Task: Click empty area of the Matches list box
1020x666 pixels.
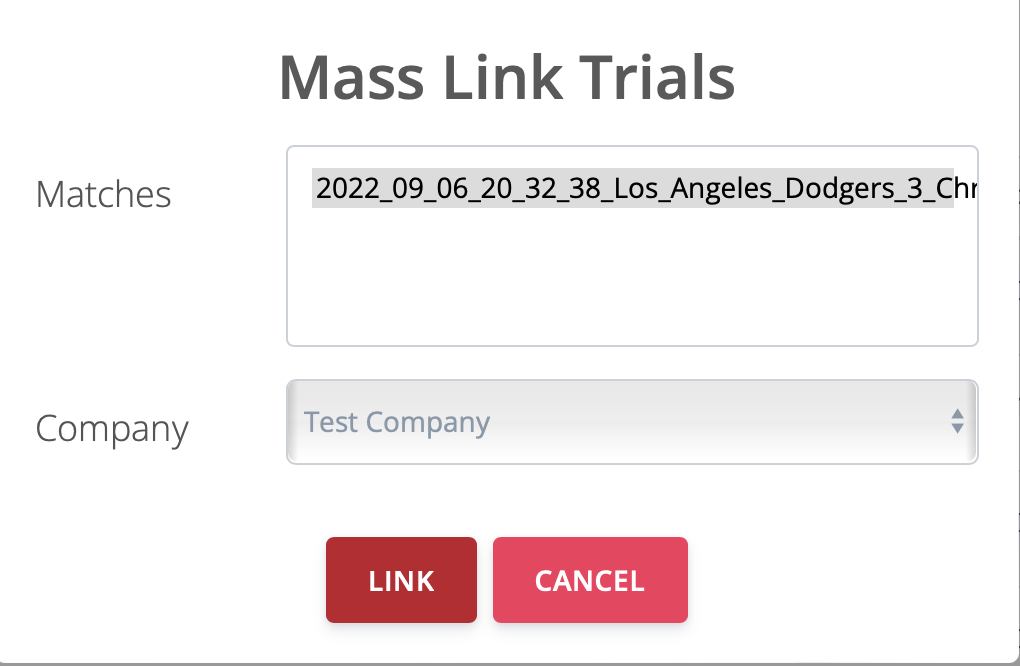Action: click(x=631, y=280)
